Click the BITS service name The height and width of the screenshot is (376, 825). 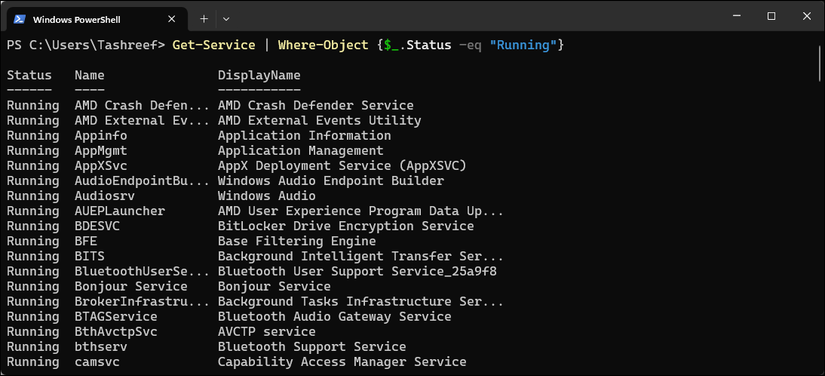pos(89,256)
